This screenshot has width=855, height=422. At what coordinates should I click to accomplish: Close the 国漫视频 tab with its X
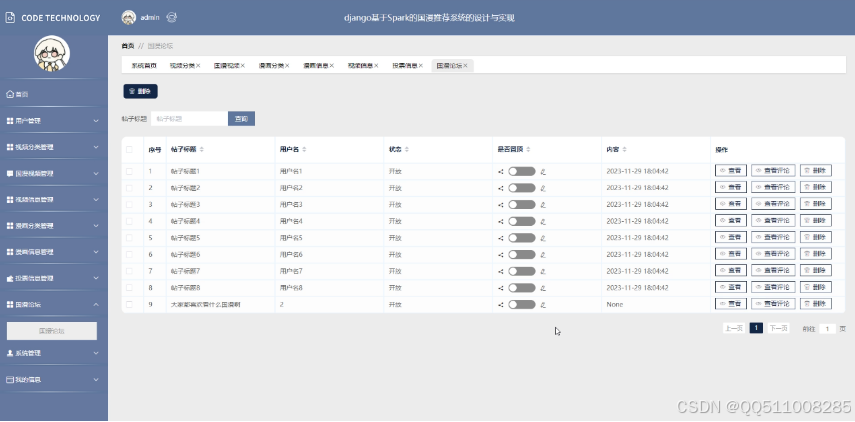pos(243,65)
